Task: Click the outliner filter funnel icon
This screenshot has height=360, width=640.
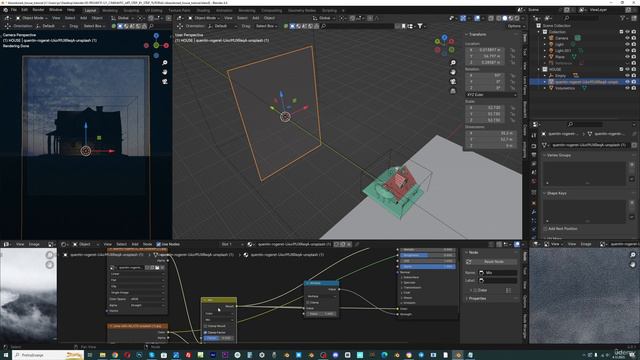Action: [x=622, y=18]
